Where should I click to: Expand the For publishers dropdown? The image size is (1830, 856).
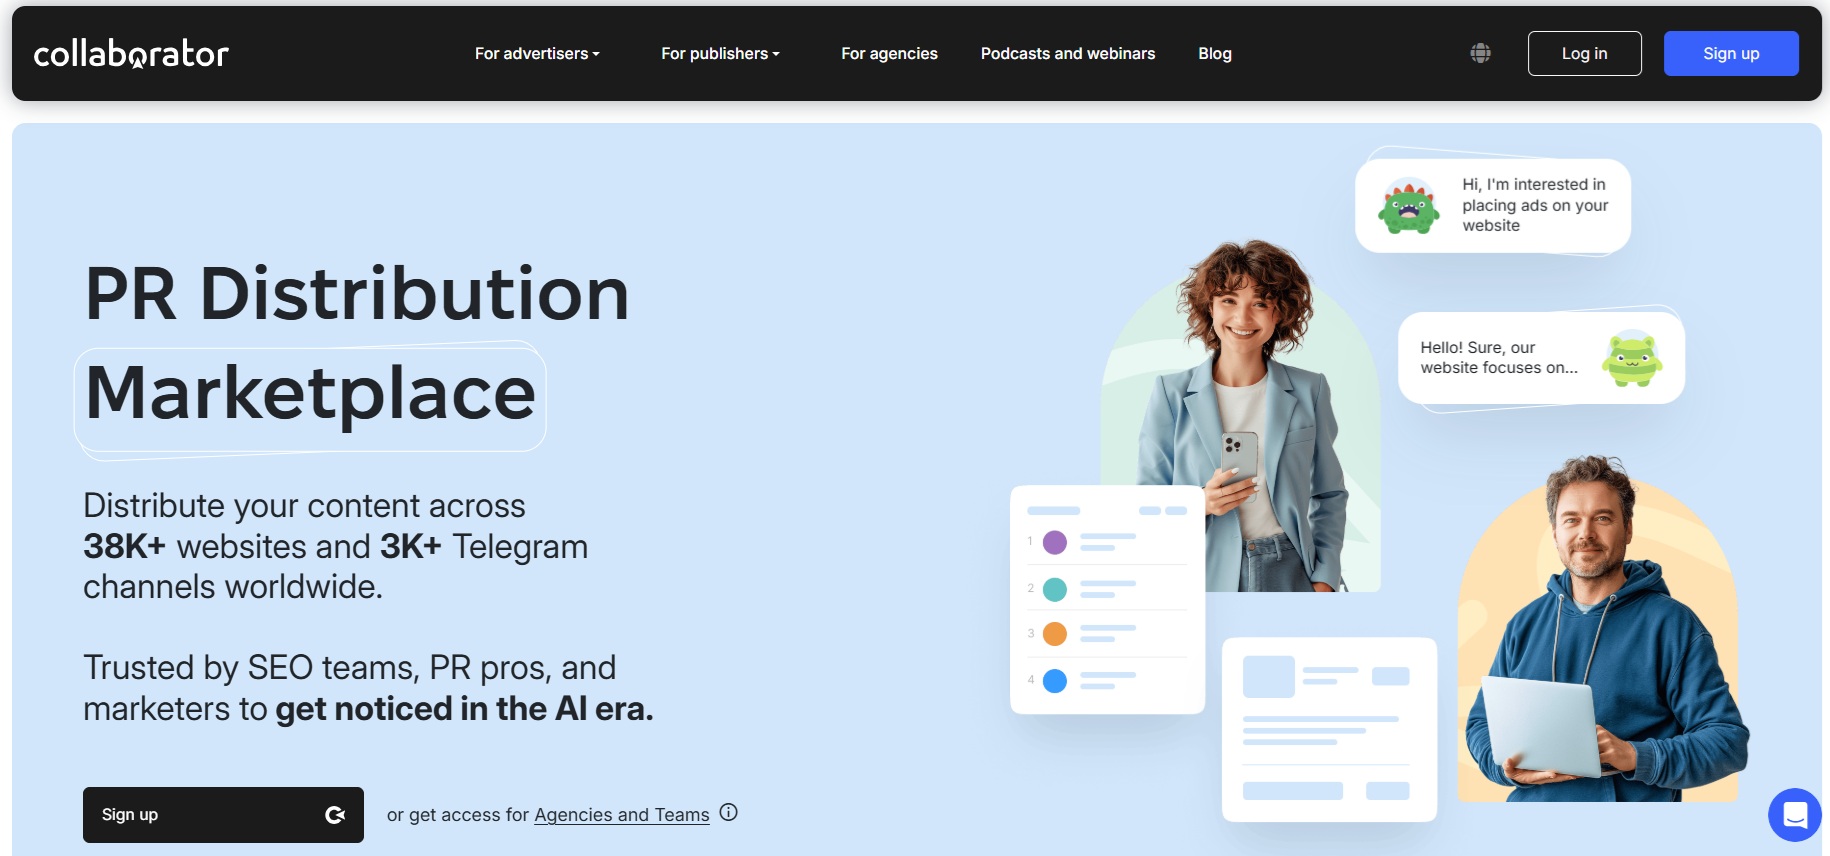(x=720, y=54)
